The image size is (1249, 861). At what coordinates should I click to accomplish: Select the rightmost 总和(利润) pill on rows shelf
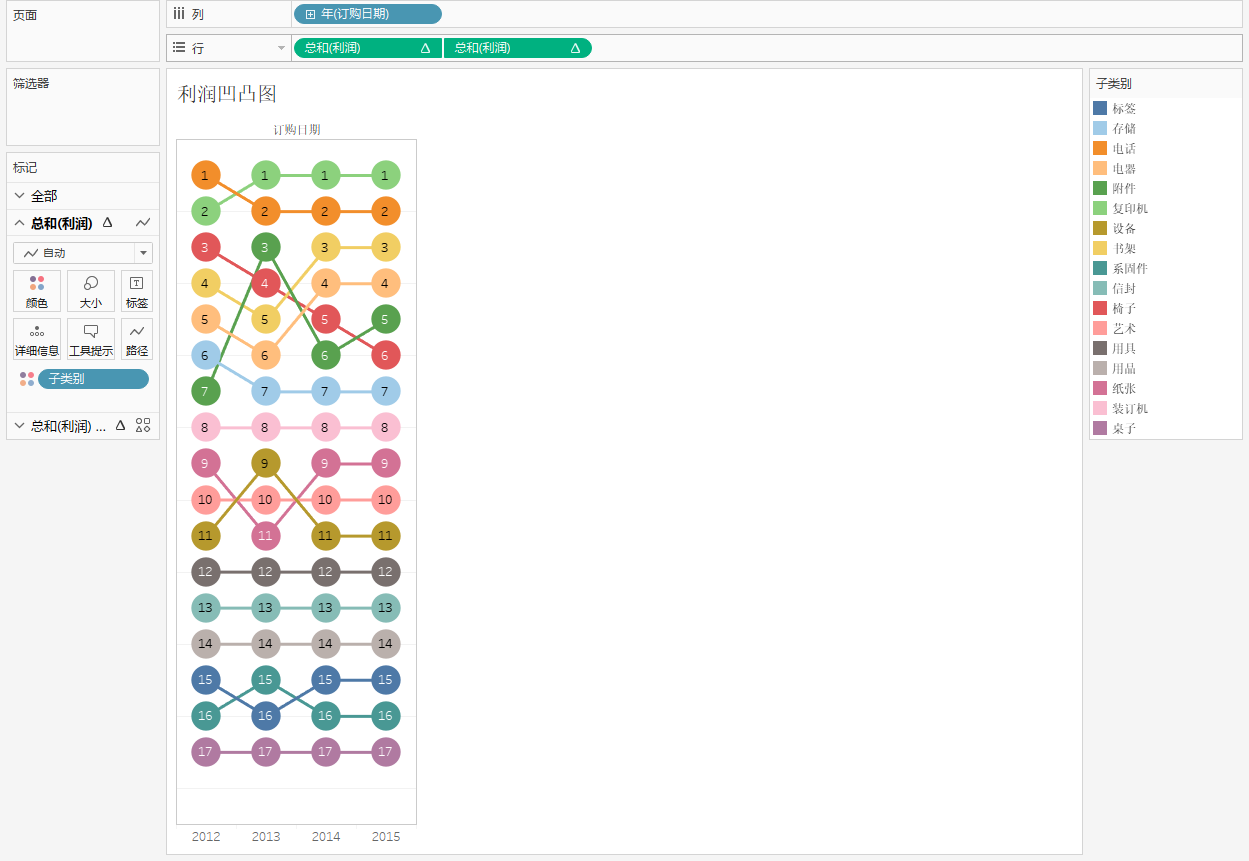517,48
